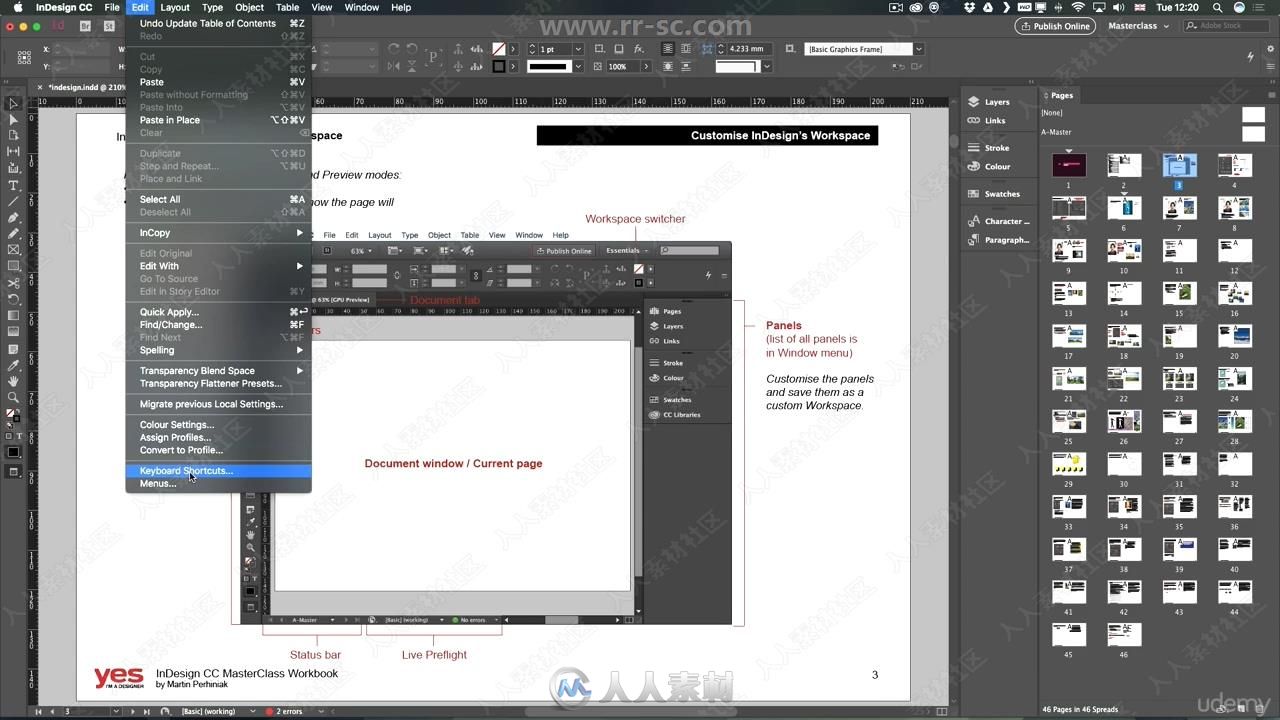
Task: Toggle preflight 2 errors indicator
Action: 285,712
